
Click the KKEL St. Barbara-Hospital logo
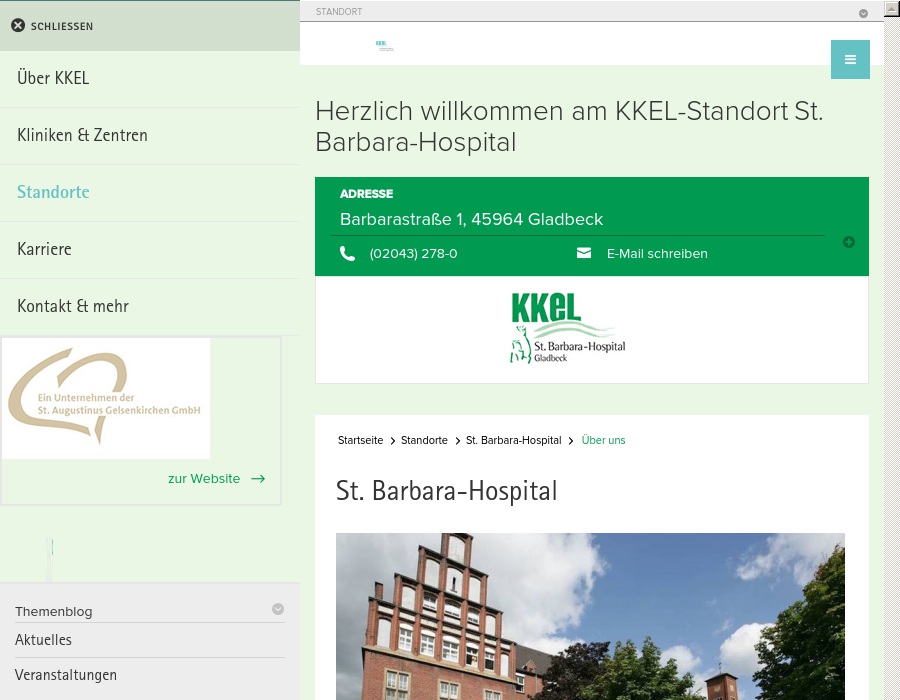pyautogui.click(x=567, y=328)
